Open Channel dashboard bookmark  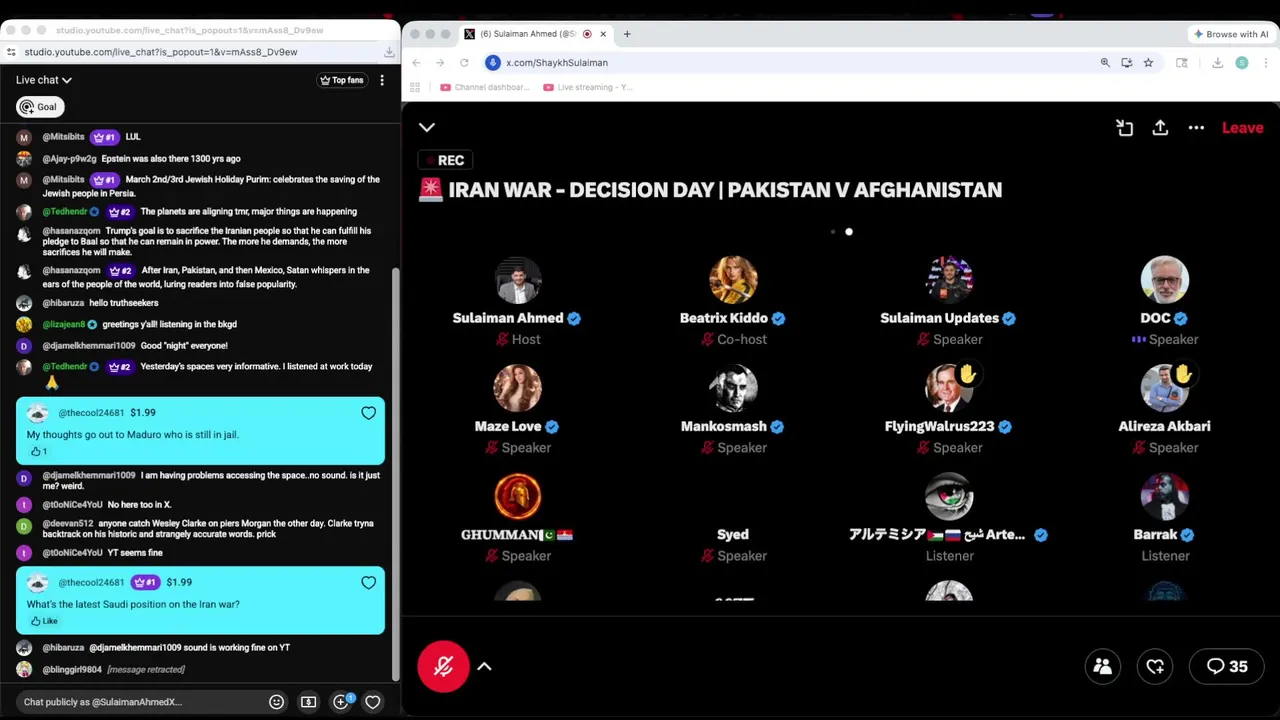pos(485,88)
